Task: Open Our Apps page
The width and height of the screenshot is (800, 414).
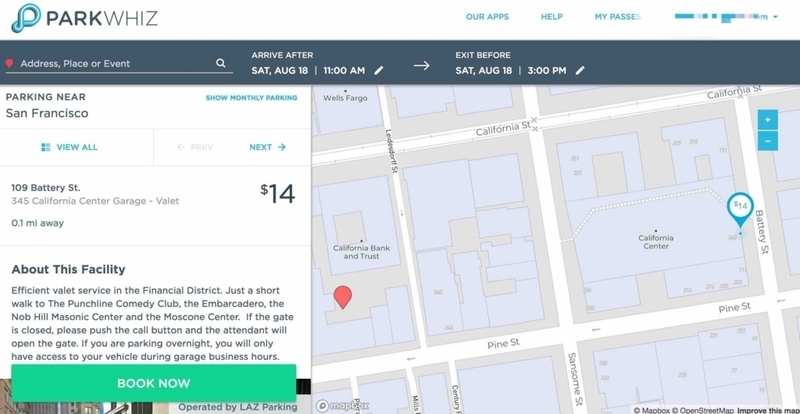Action: pyautogui.click(x=487, y=17)
